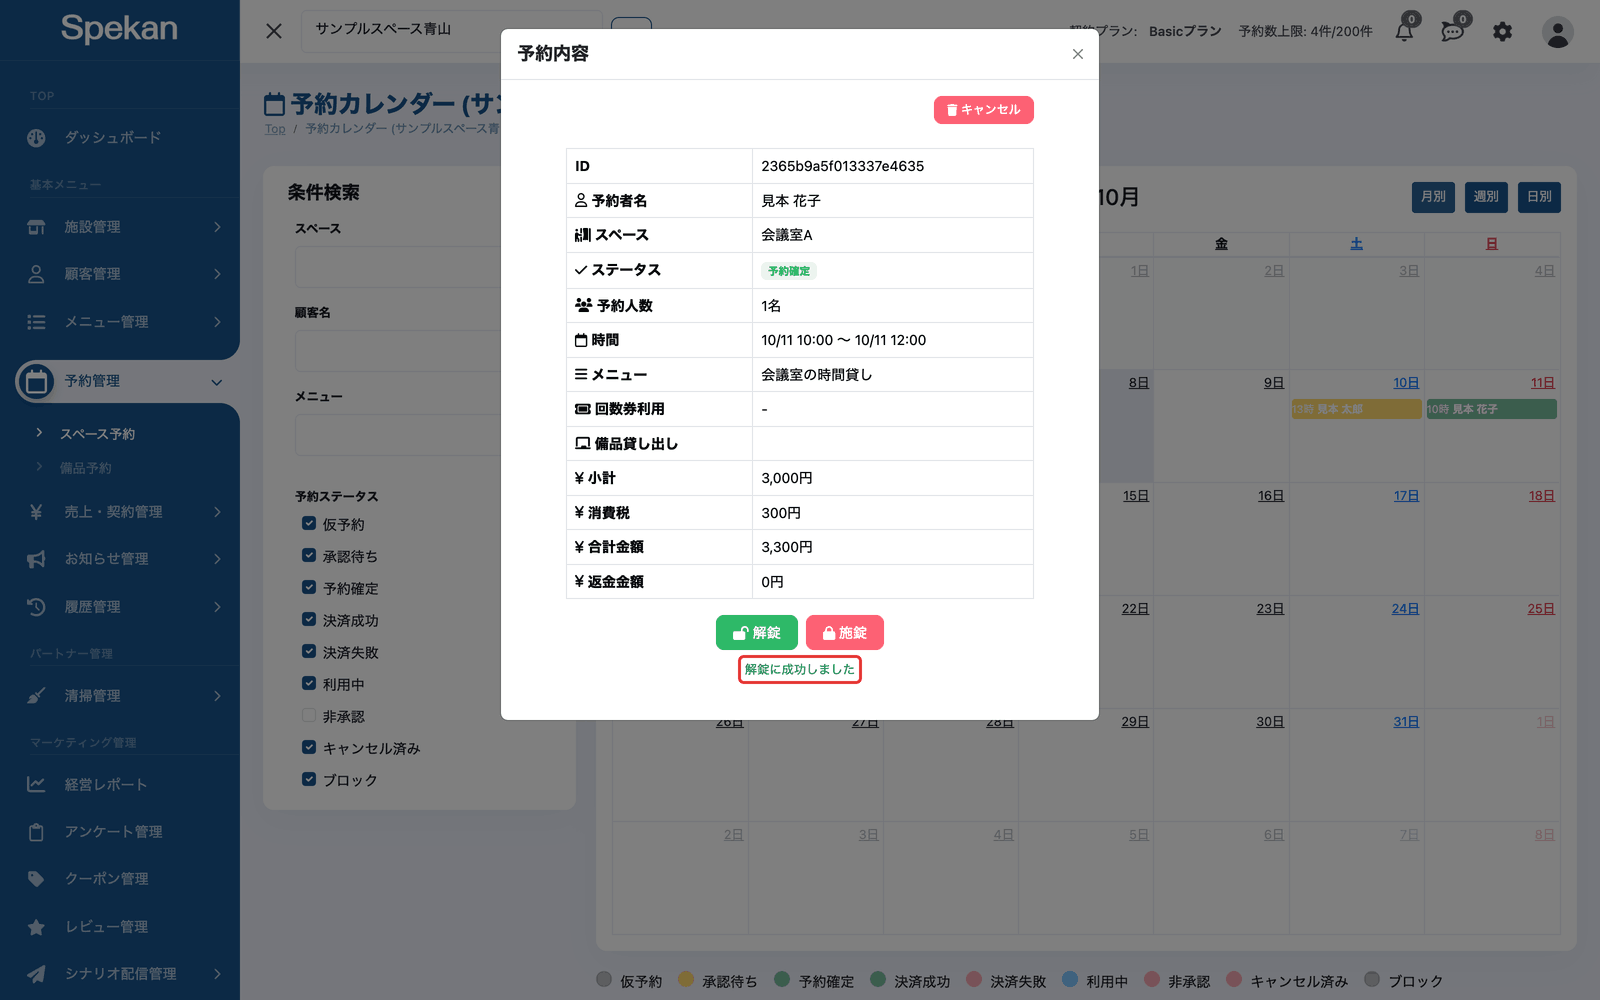Open the notifications bell icon

click(1404, 32)
